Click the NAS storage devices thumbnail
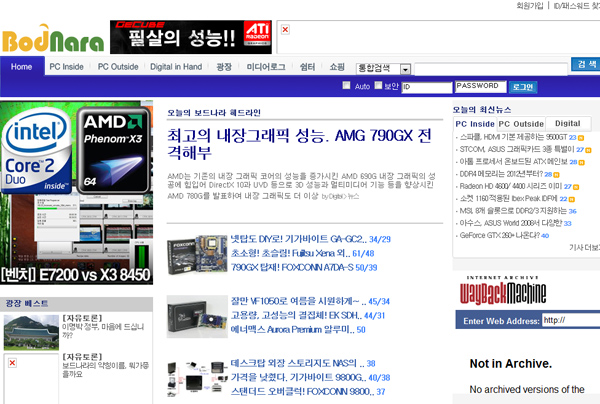 197,379
